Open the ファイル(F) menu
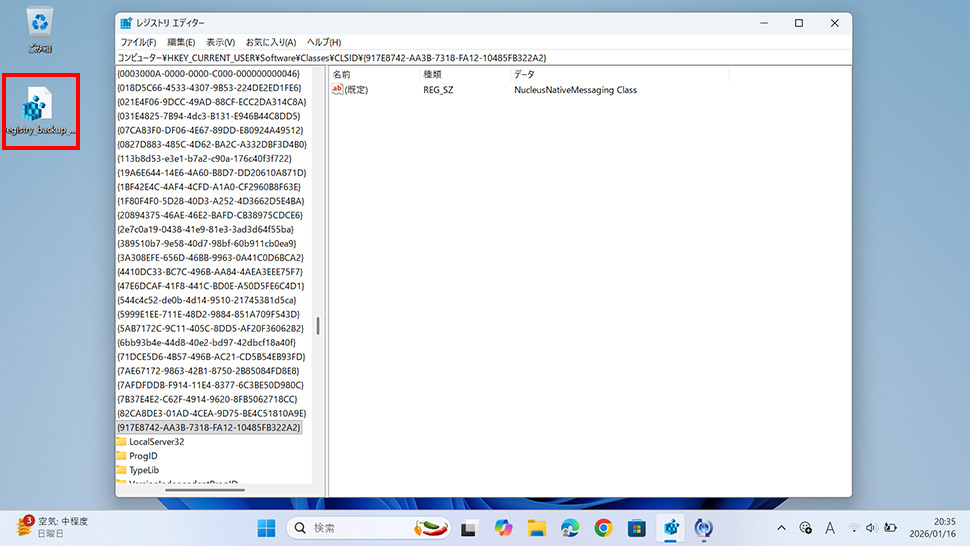The width and height of the screenshot is (970, 546). click(138, 42)
